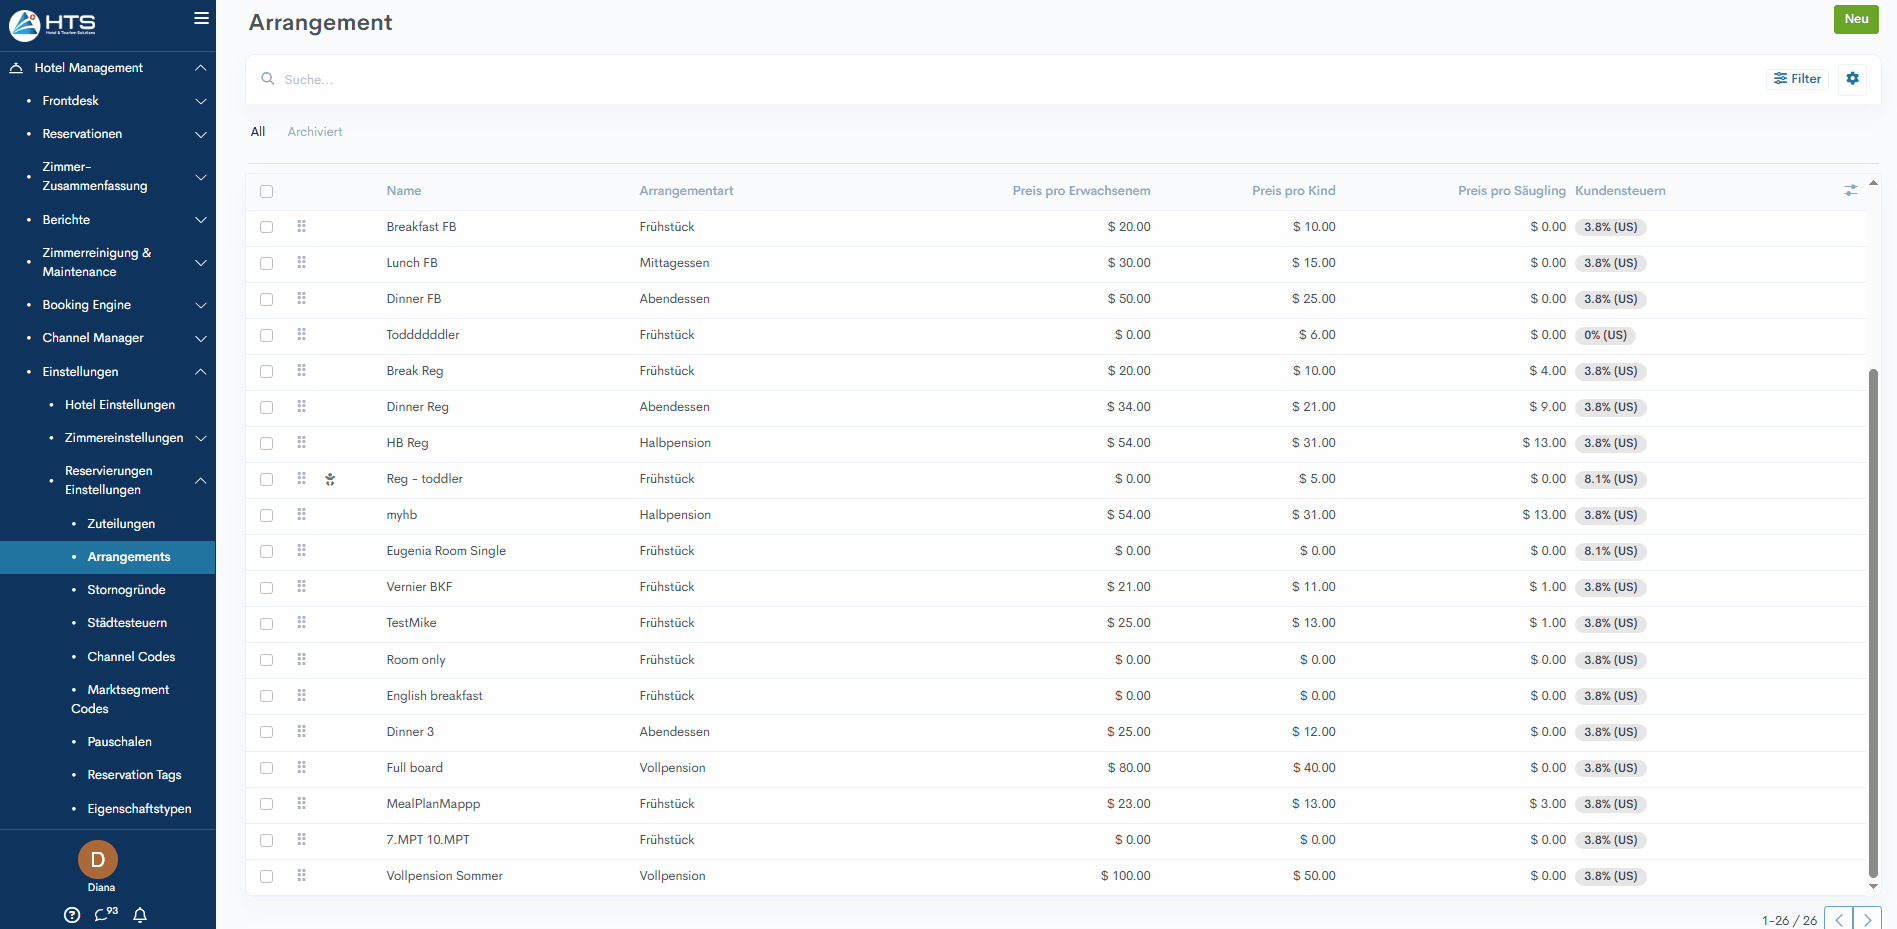Click the icon next to Reg - toddler

[x=330, y=480]
